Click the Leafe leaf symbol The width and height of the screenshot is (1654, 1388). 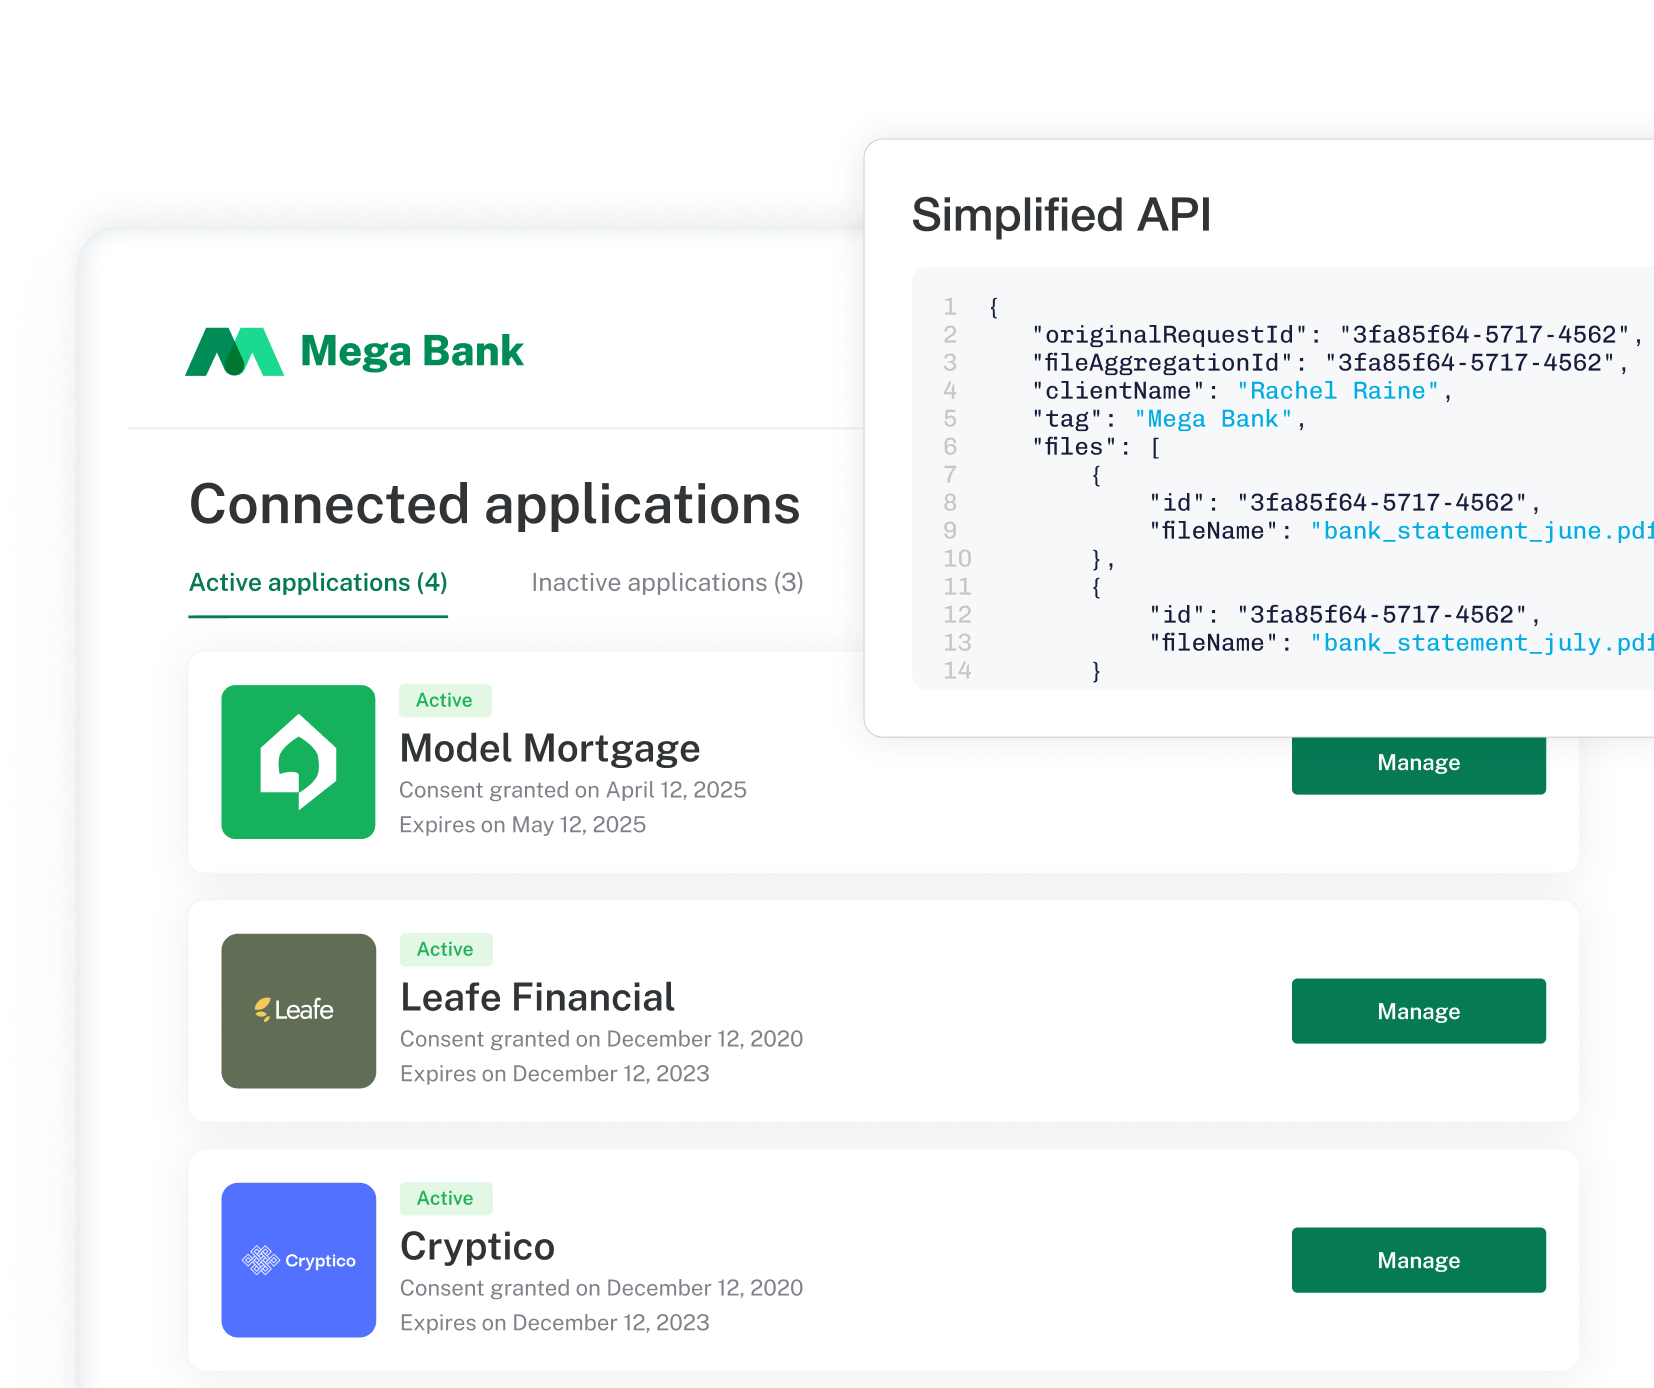tap(263, 1010)
